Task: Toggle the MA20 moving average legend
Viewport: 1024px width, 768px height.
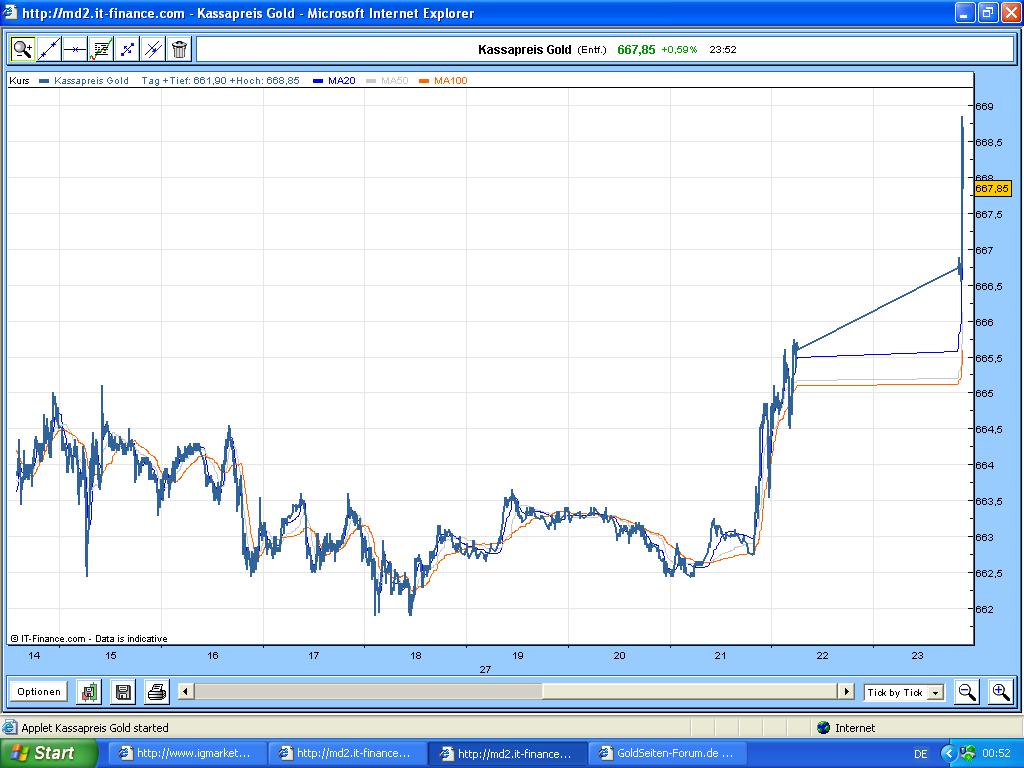Action: 334,81
